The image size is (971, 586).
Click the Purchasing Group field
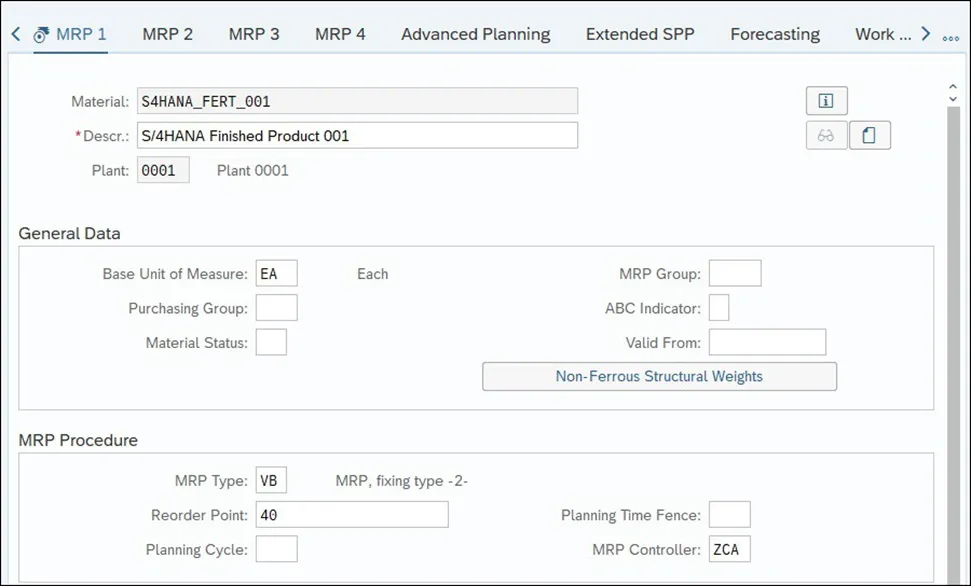tap(276, 308)
